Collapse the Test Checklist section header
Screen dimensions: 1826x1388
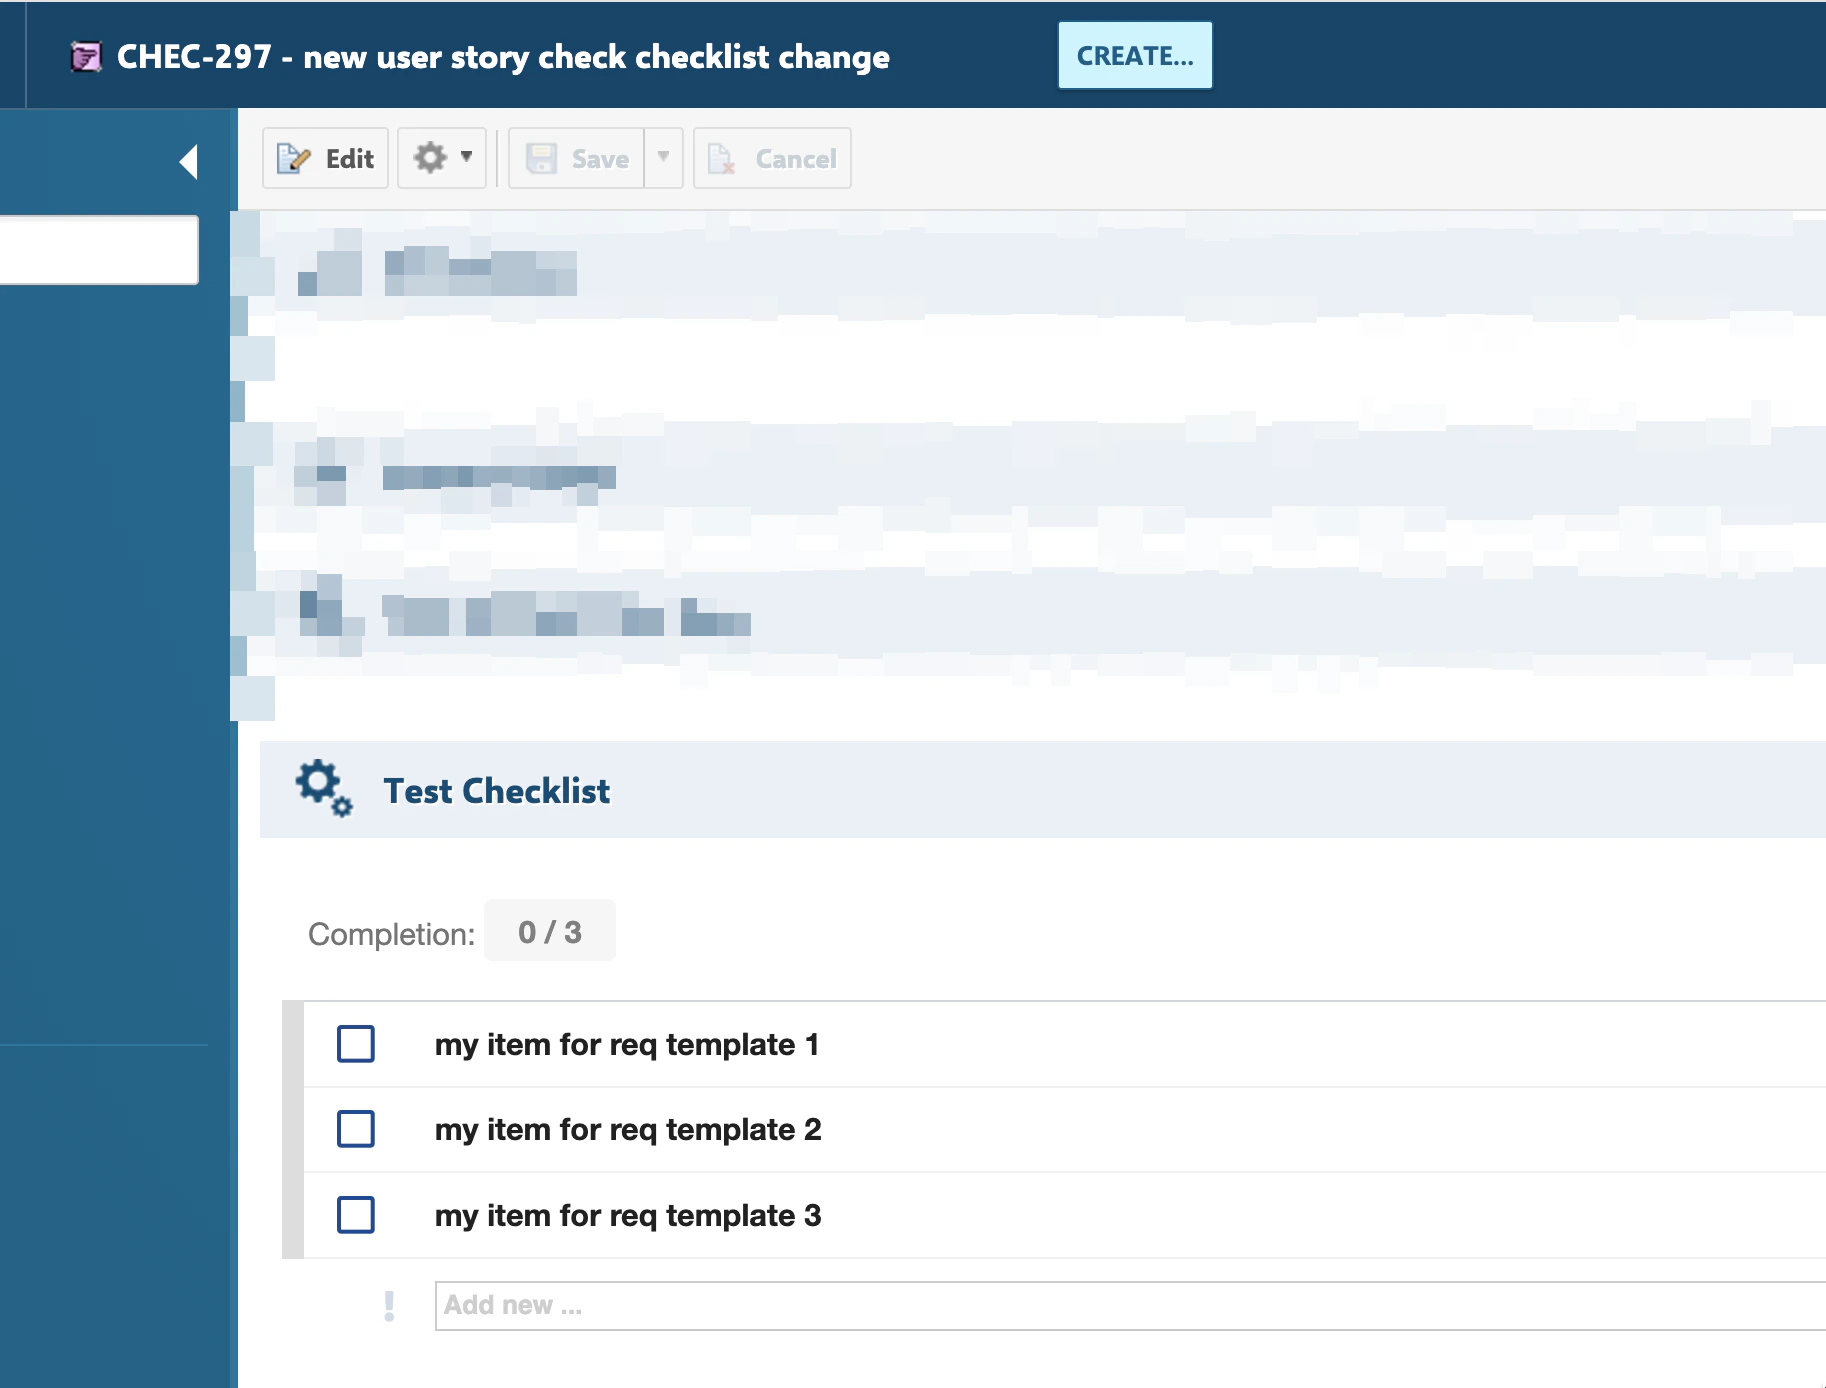(496, 790)
